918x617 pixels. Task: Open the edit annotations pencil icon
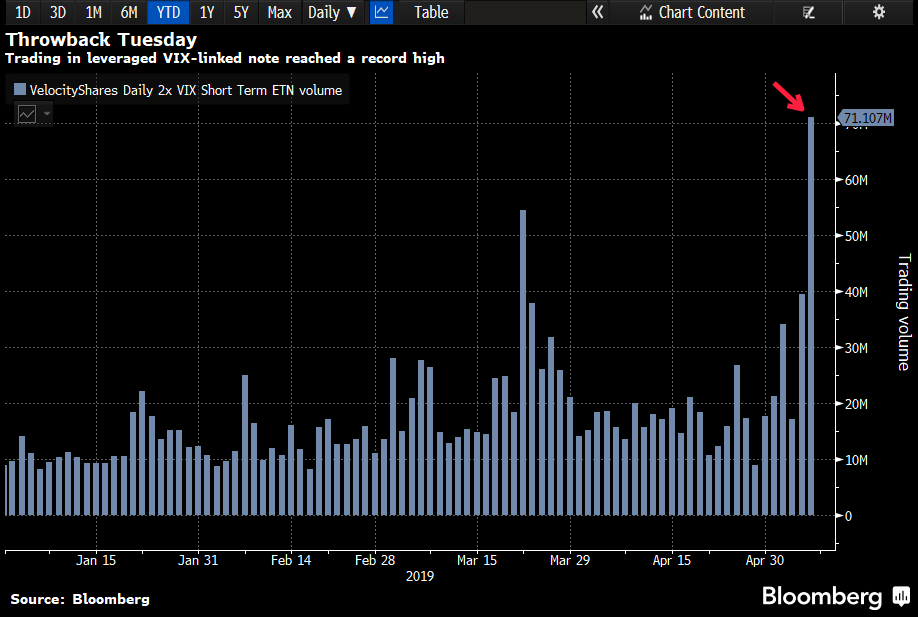click(809, 12)
